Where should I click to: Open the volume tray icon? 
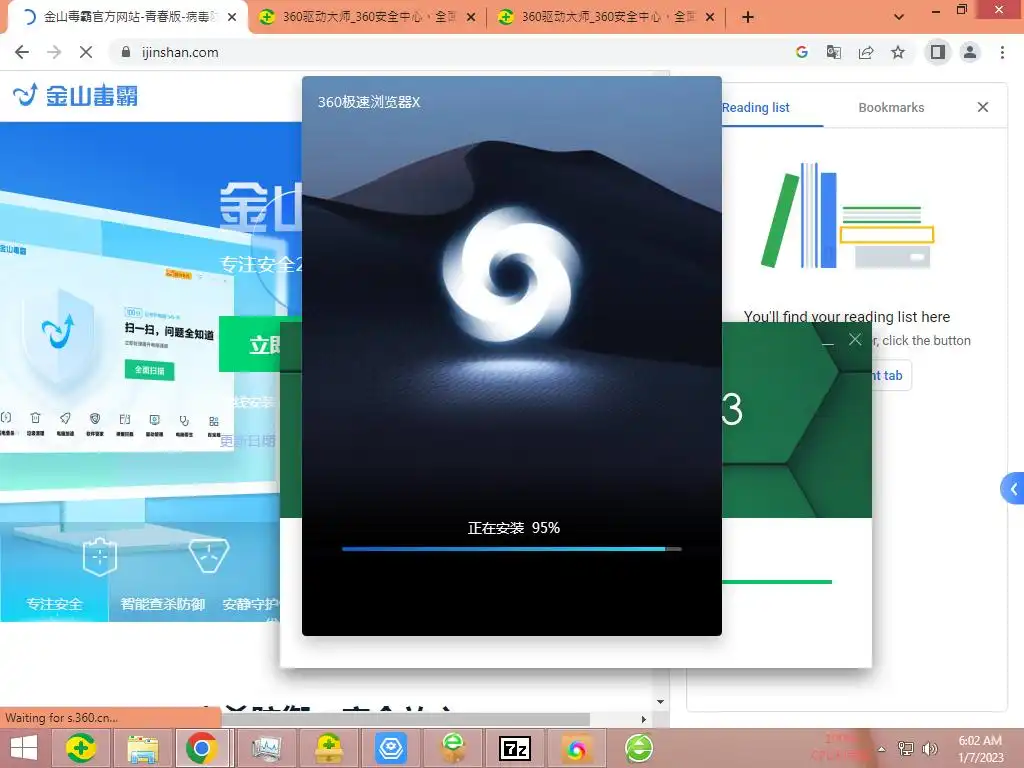[930, 748]
